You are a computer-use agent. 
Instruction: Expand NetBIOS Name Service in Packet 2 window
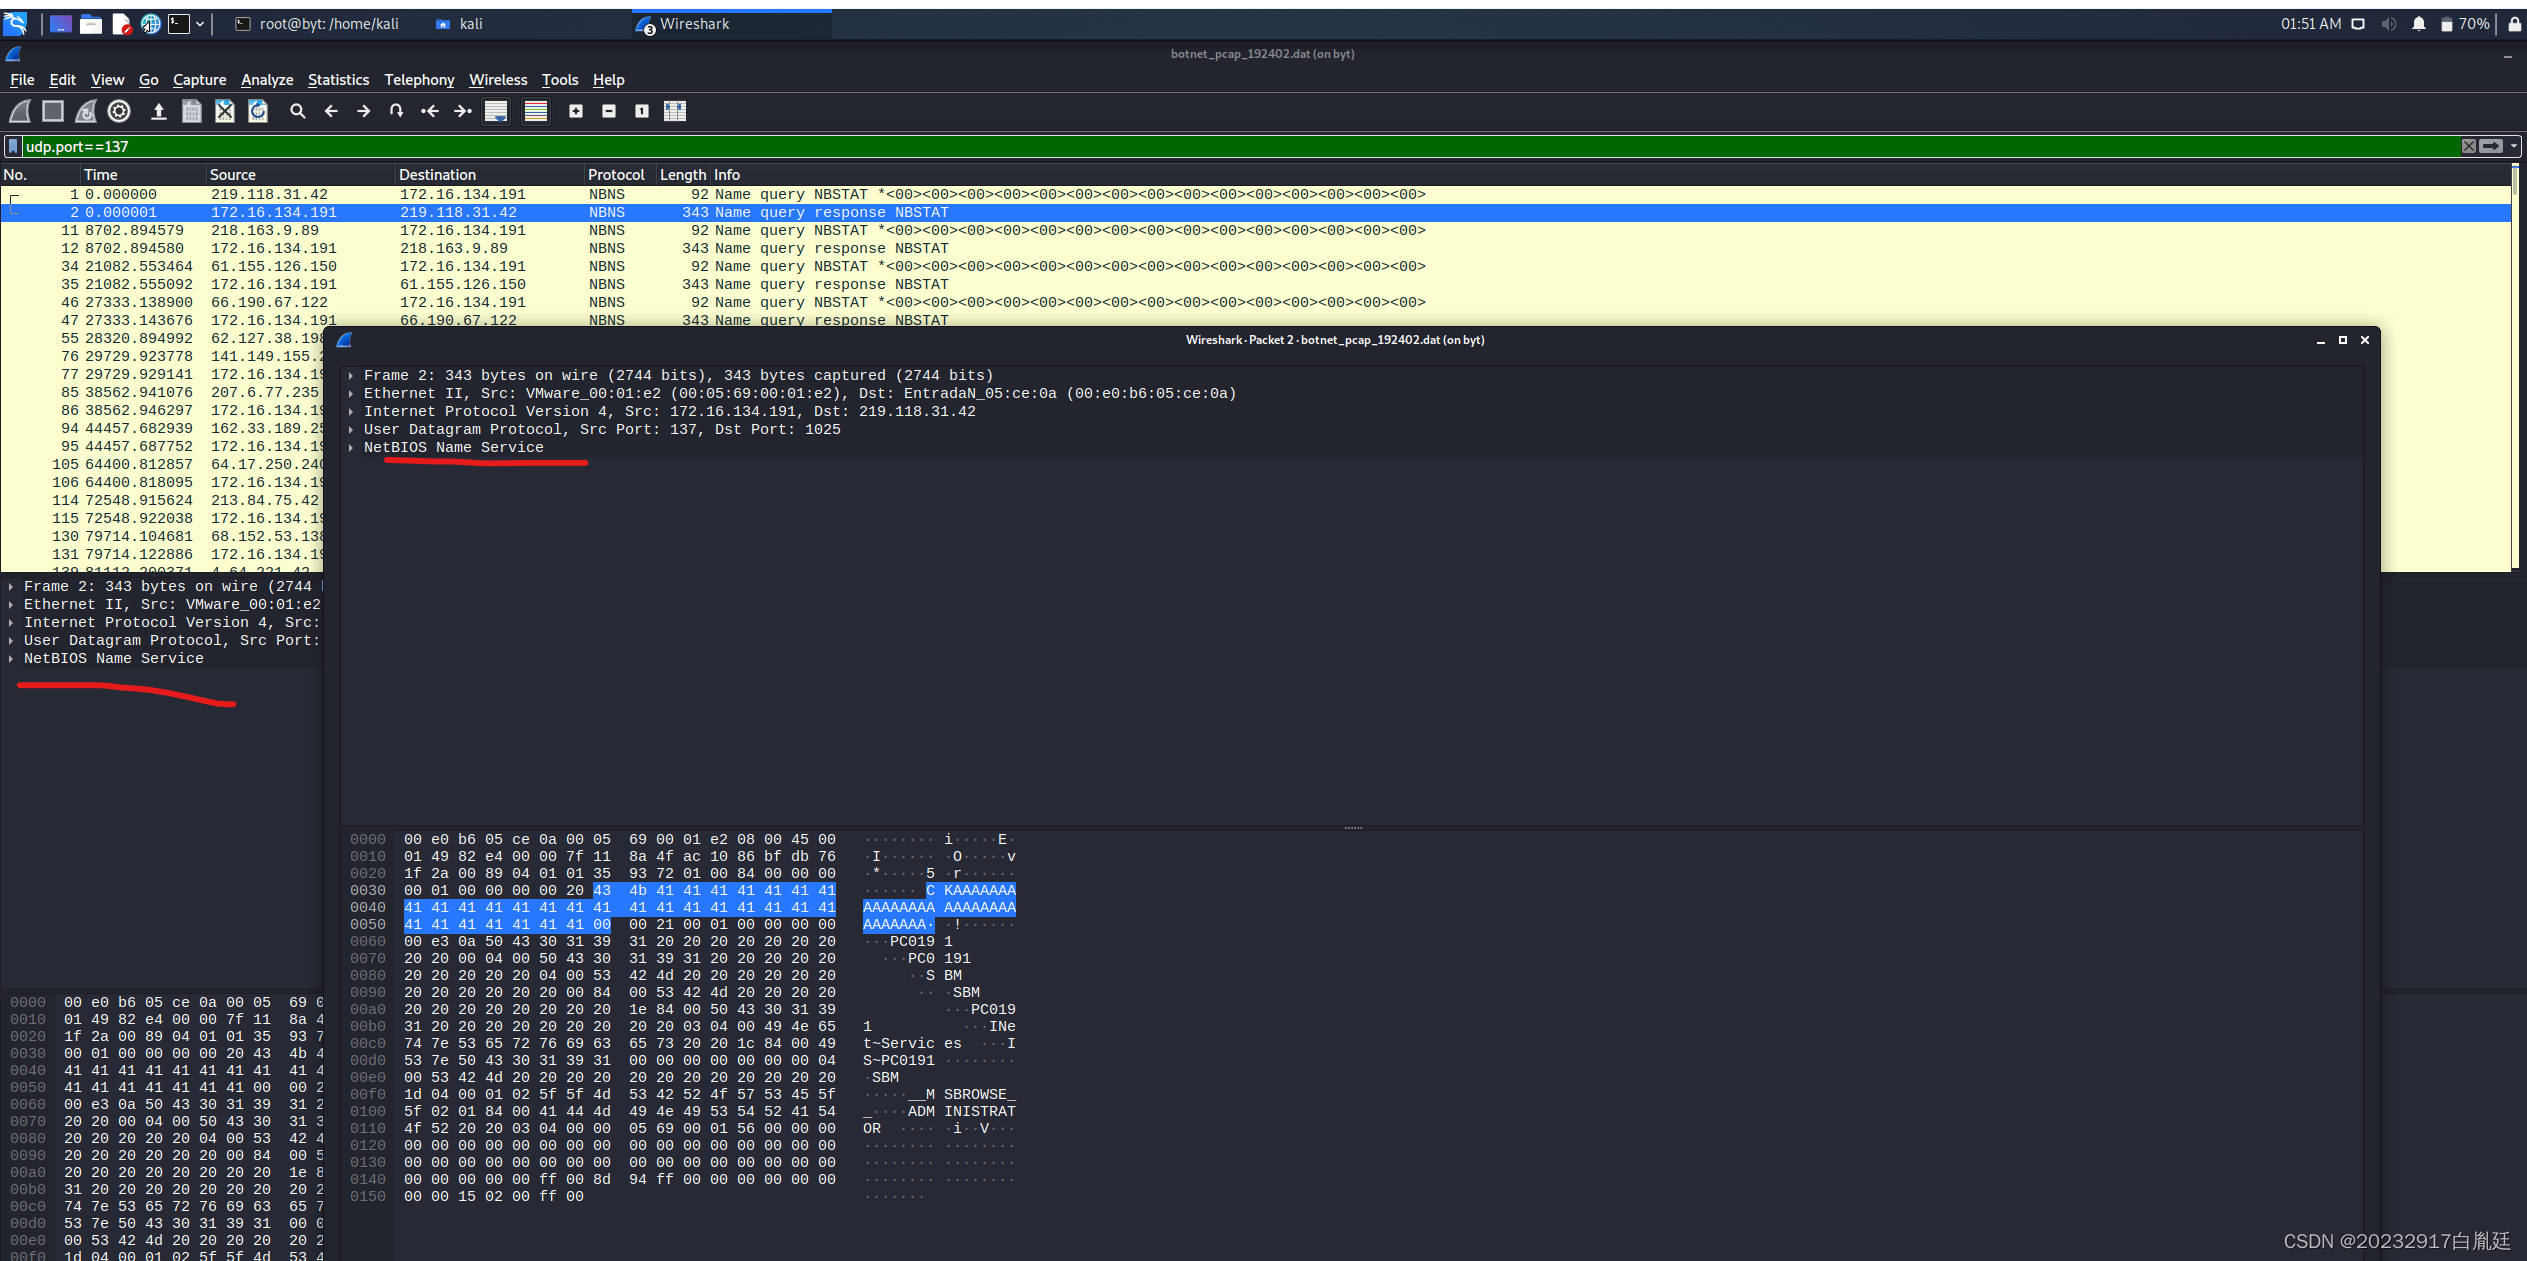pyautogui.click(x=351, y=448)
